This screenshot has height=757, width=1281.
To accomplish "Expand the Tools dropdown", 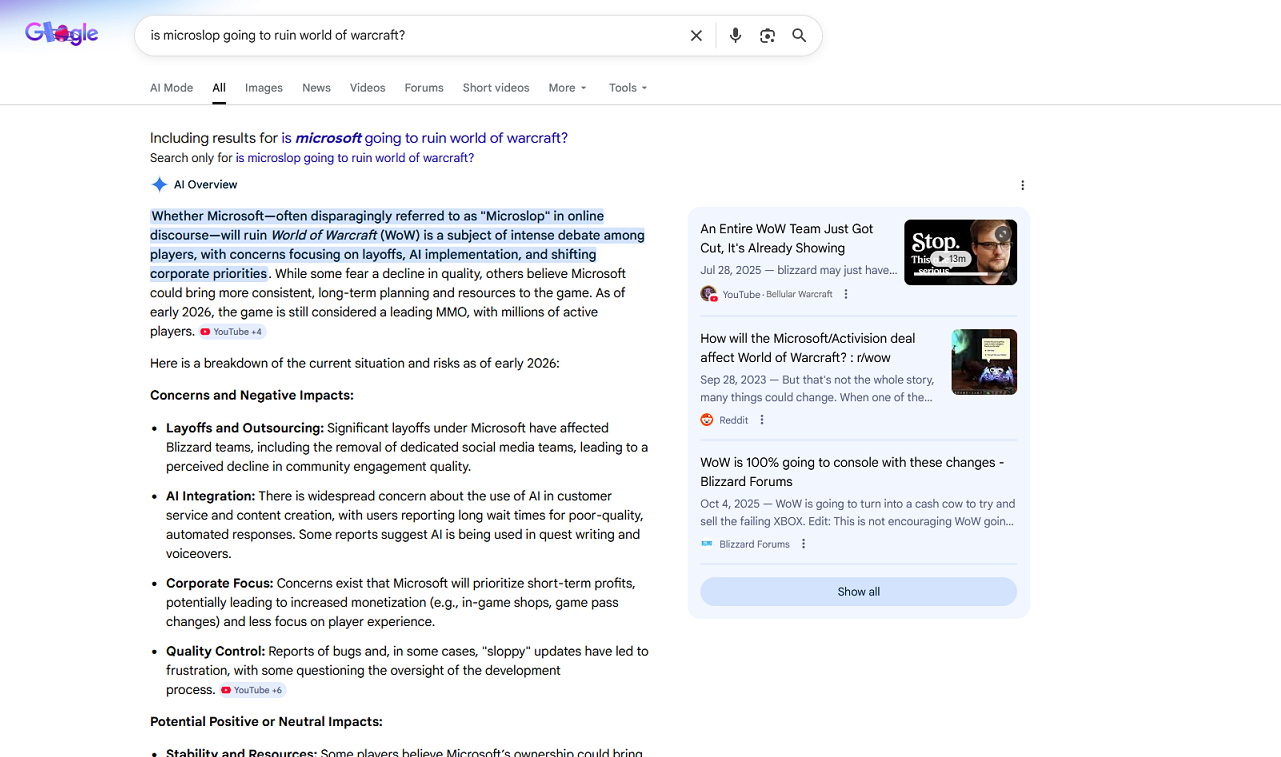I will point(628,88).
